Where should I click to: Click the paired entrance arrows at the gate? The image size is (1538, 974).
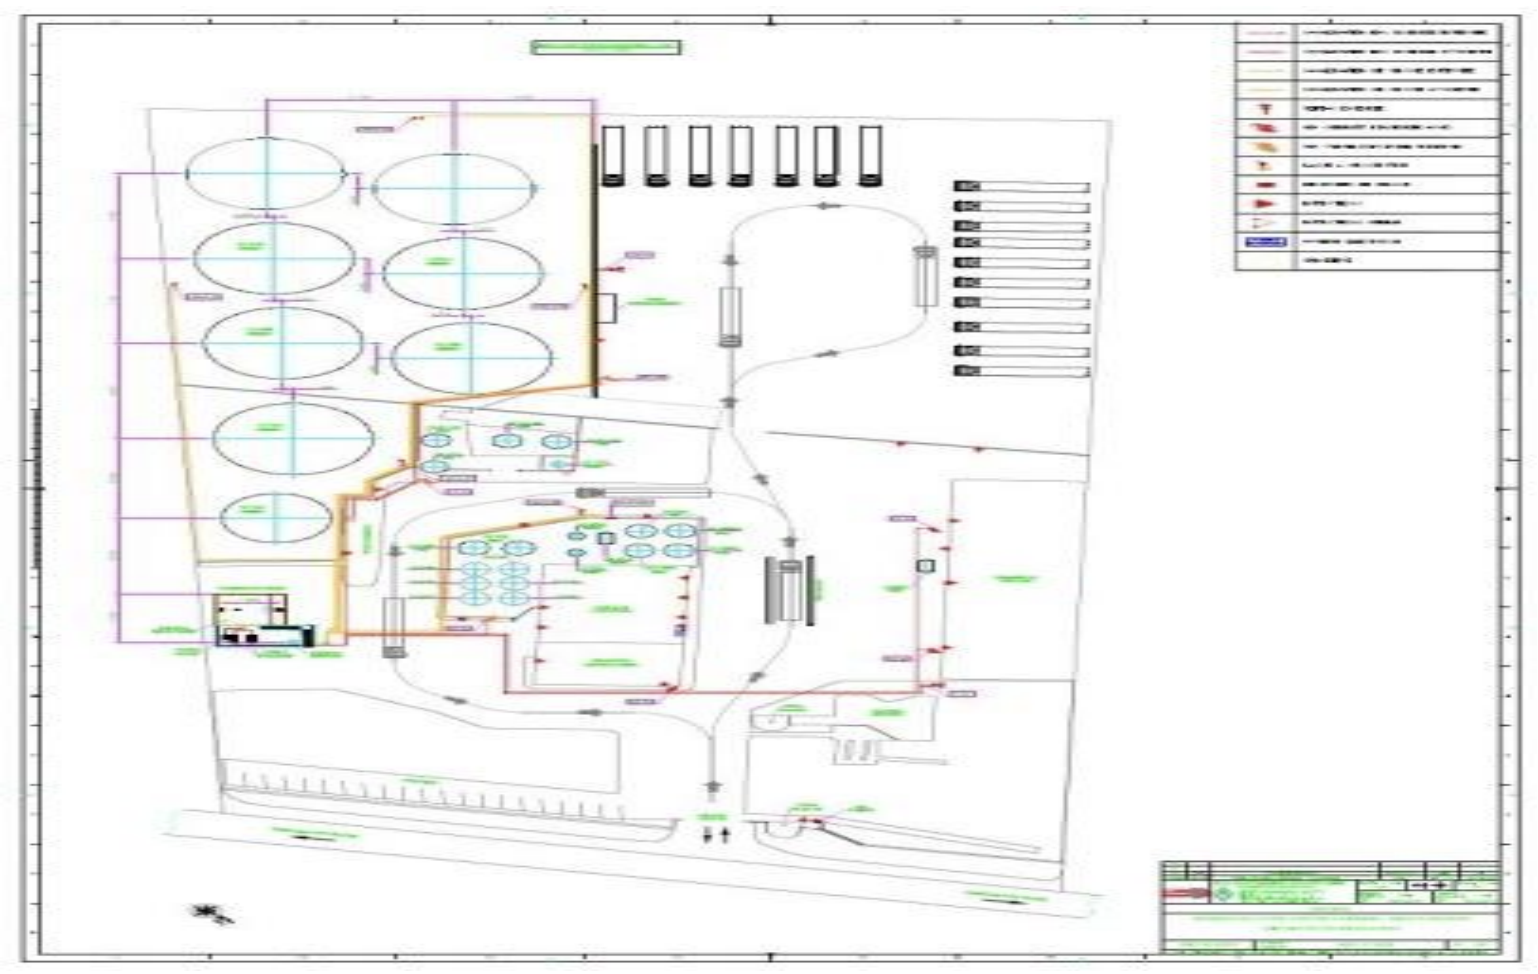(x=716, y=834)
